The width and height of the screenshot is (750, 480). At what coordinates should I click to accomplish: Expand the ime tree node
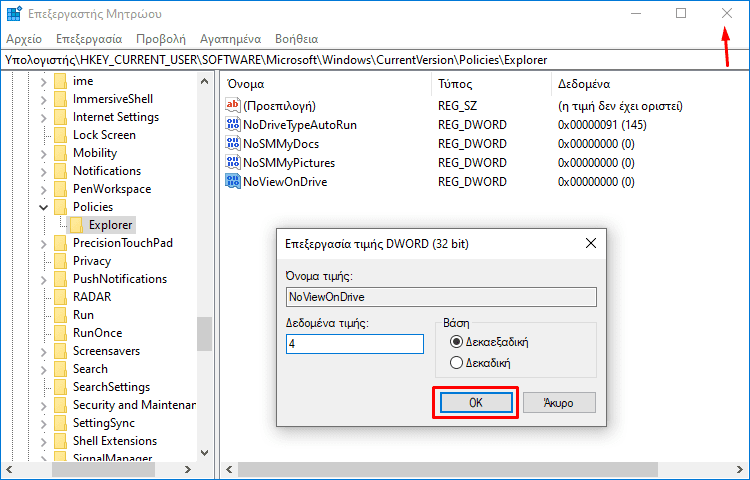coord(44,82)
